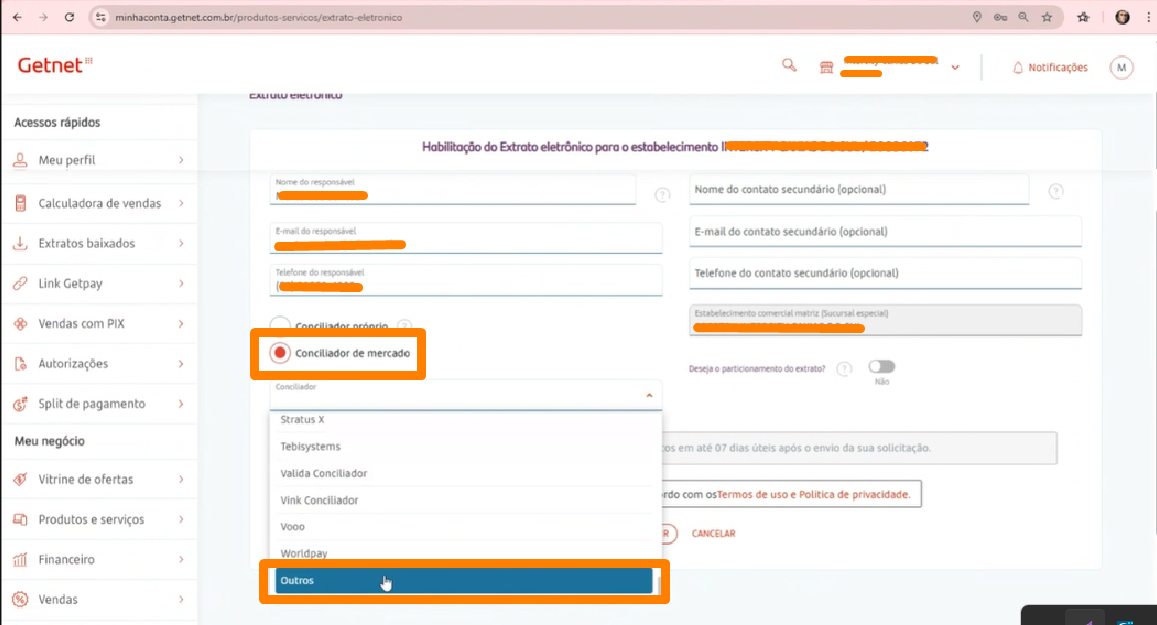Click the Link Getpay chain icon
The image size is (1157, 625).
click(x=21, y=283)
